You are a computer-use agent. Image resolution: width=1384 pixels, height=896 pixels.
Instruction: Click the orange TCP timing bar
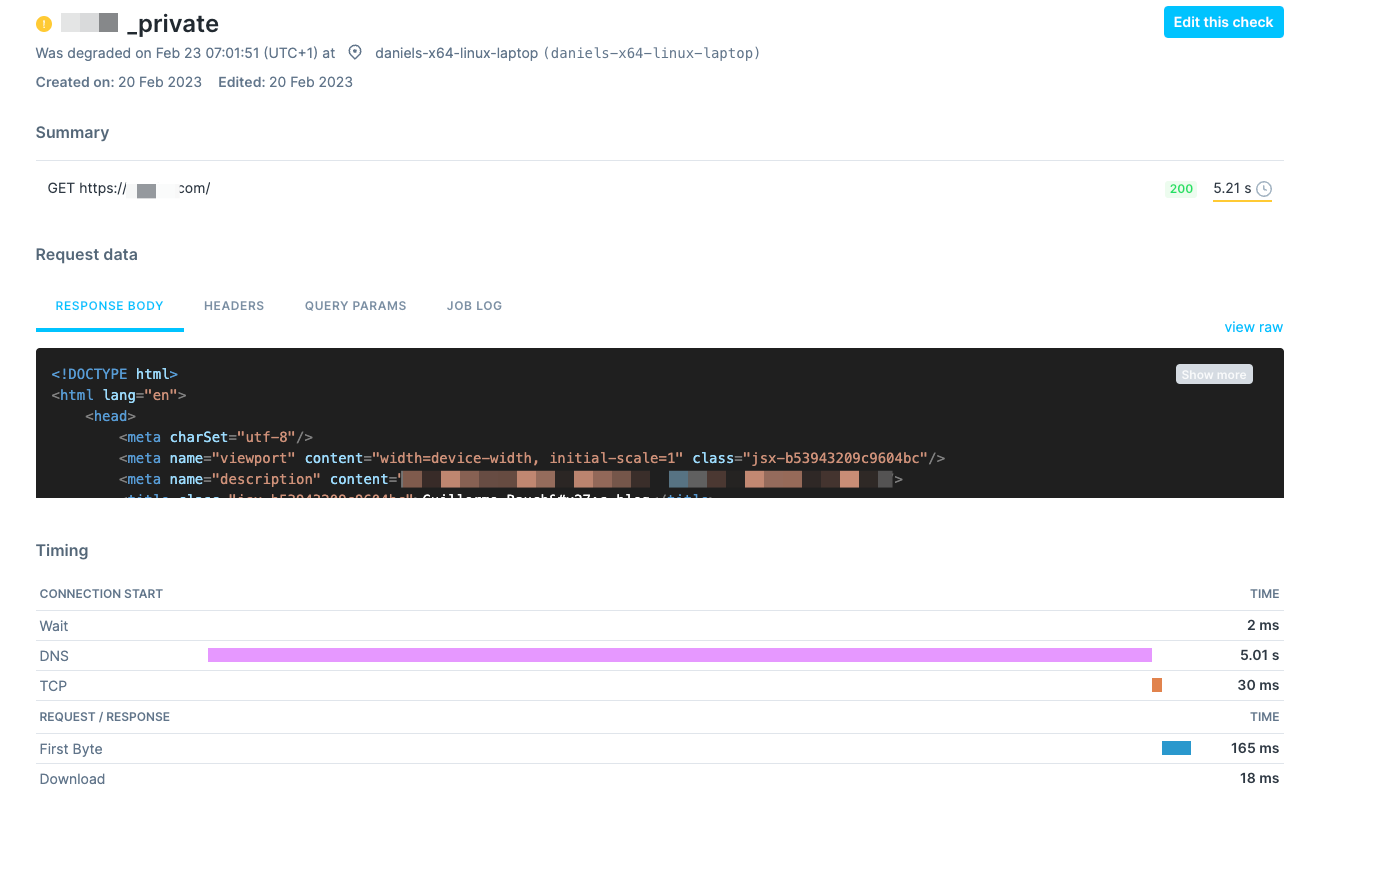pyautogui.click(x=1157, y=685)
